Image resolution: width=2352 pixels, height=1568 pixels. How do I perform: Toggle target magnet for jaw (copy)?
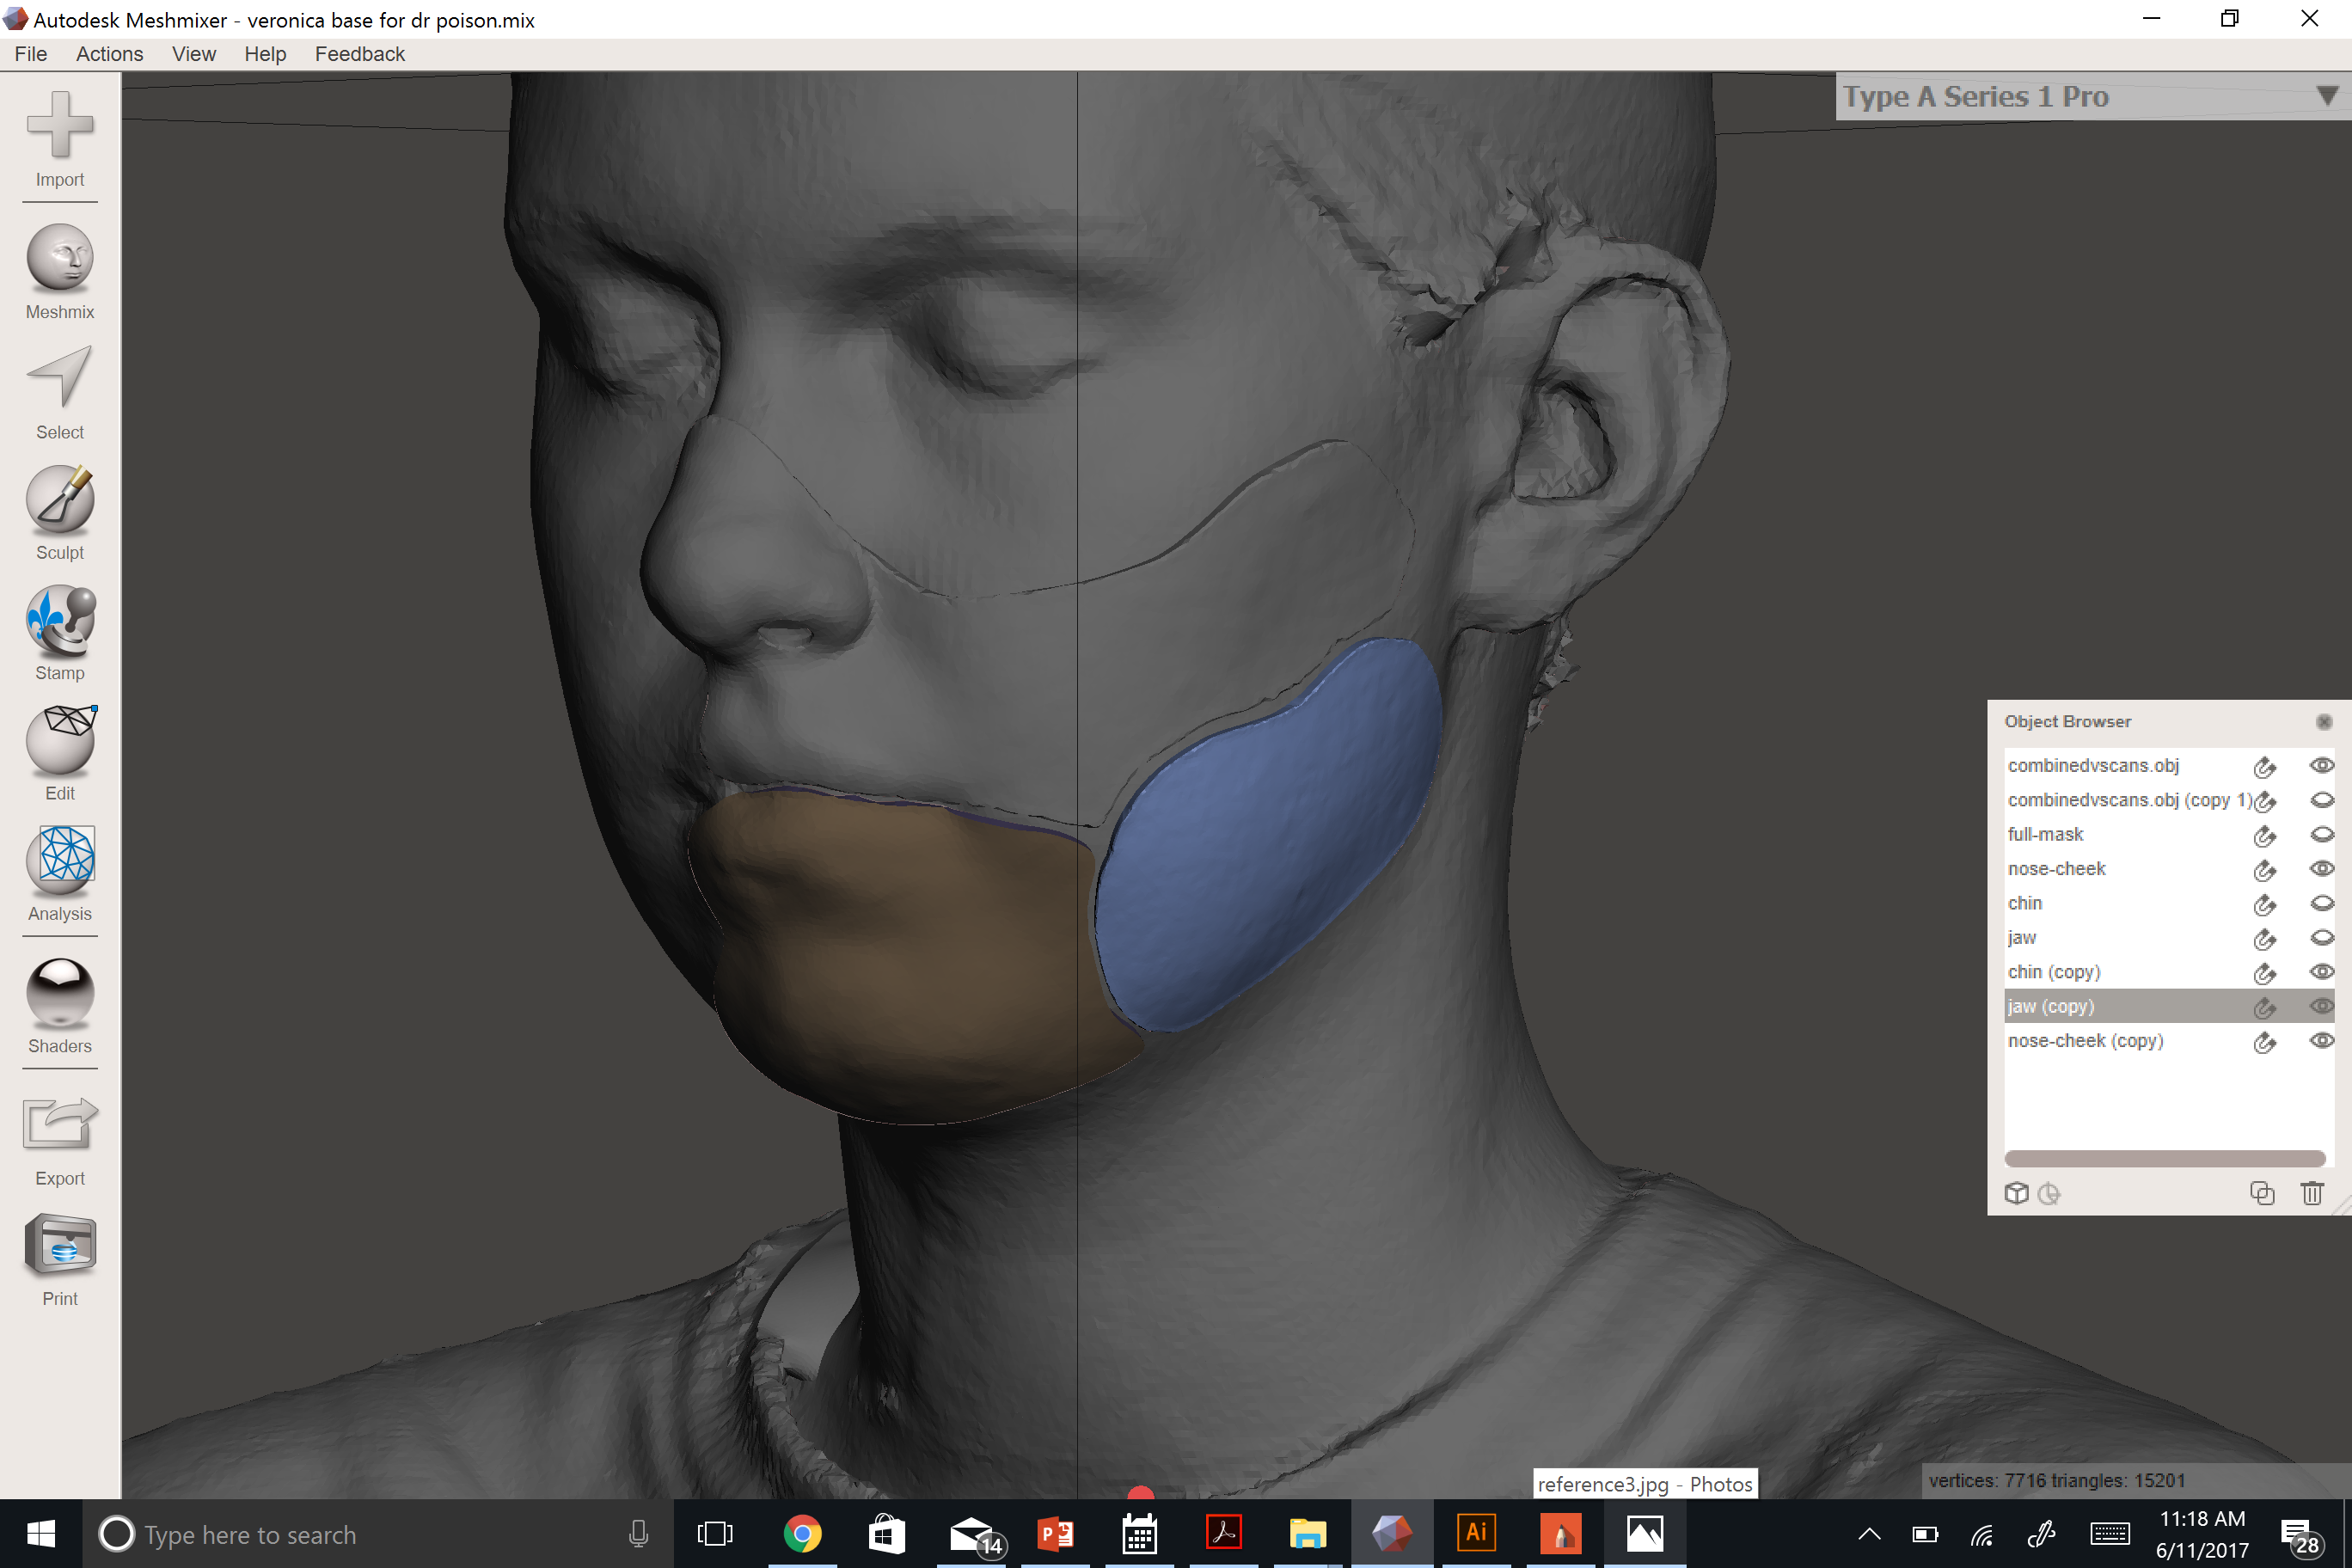point(2265,1007)
